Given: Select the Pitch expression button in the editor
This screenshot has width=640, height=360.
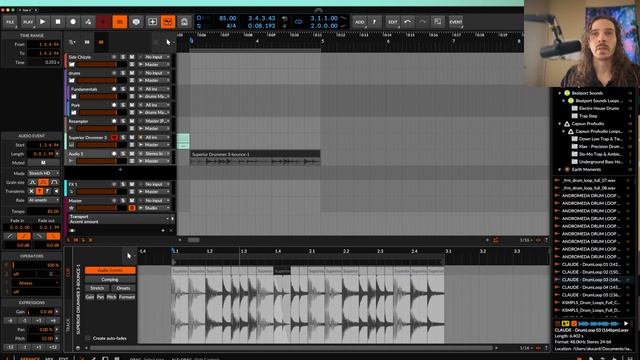Looking at the screenshot, I should coord(111,297).
